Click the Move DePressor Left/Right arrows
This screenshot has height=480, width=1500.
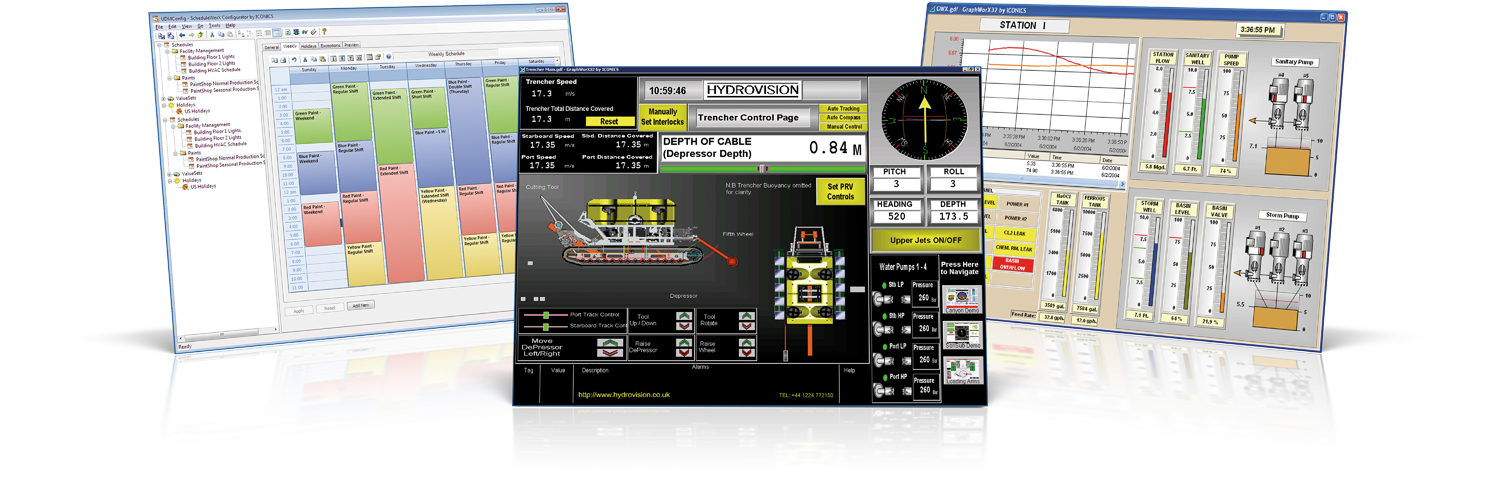tap(610, 345)
